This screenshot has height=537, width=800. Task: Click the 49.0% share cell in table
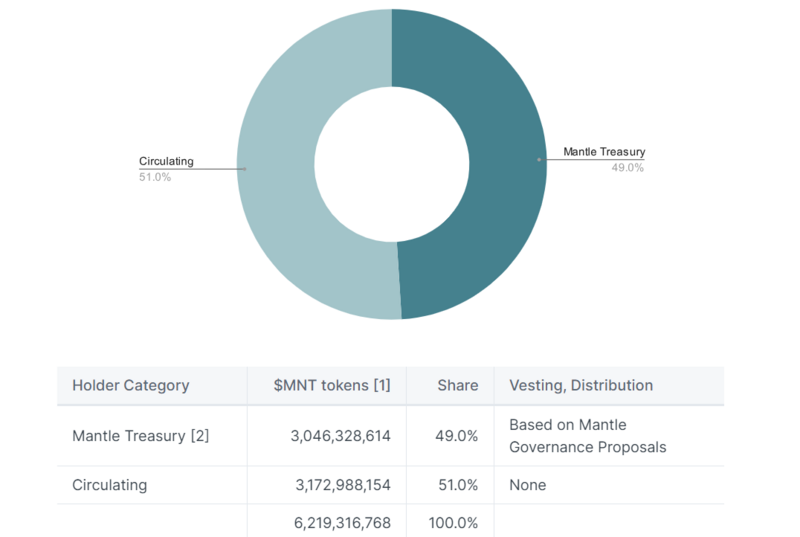pyautogui.click(x=456, y=436)
